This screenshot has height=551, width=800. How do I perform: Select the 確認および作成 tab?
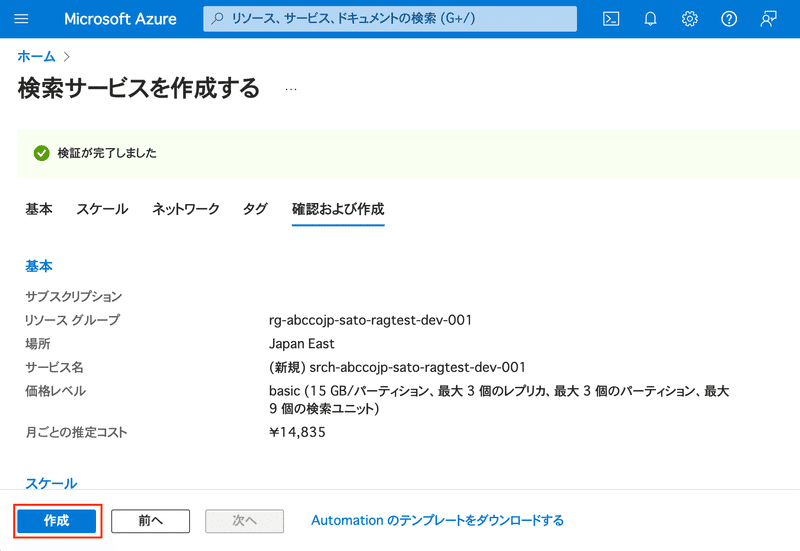(338, 209)
